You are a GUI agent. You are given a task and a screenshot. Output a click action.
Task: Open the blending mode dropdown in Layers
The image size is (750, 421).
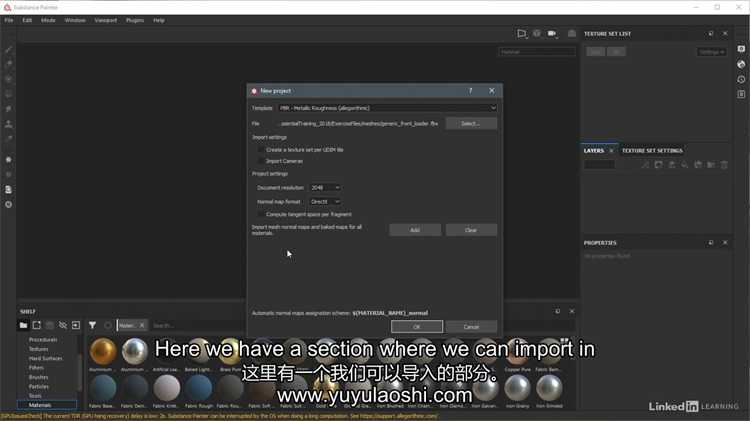pos(599,165)
